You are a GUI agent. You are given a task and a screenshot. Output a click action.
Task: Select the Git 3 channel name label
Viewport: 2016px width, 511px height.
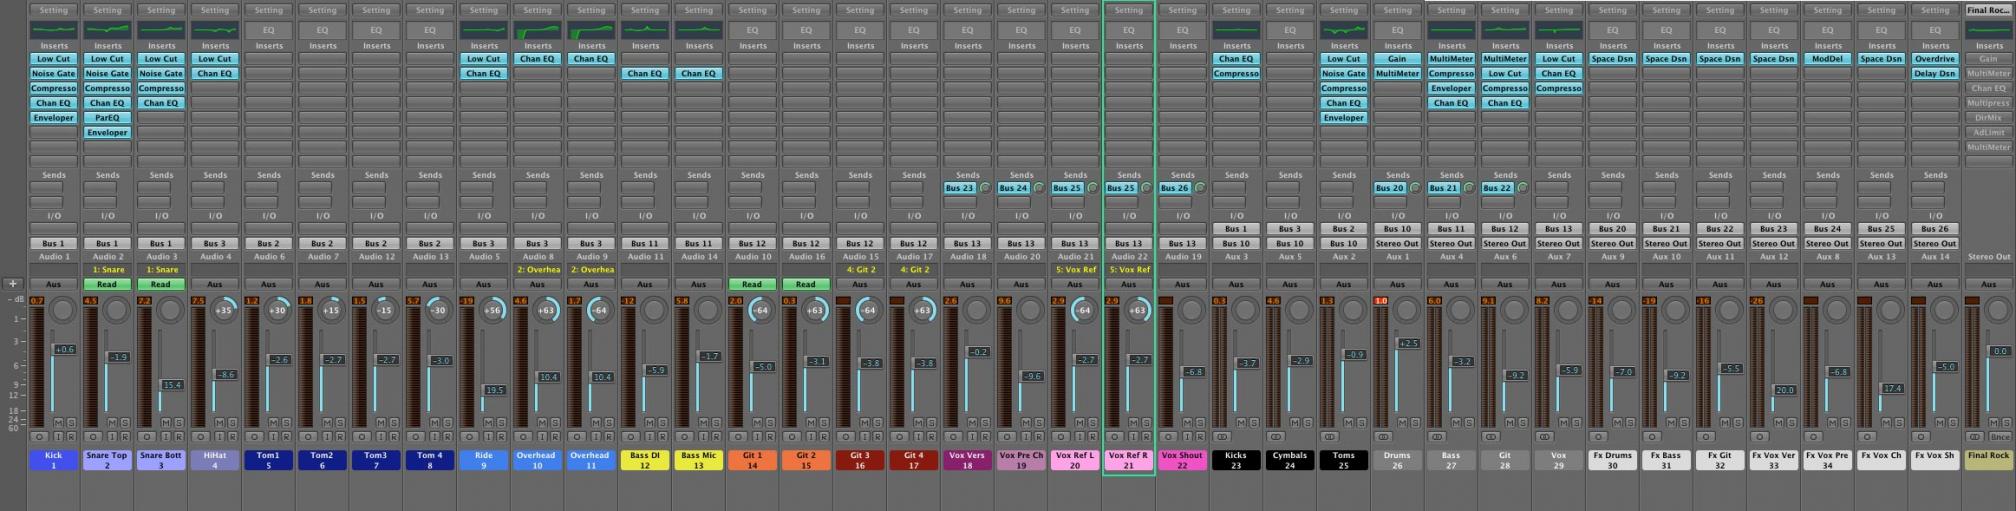click(x=861, y=460)
